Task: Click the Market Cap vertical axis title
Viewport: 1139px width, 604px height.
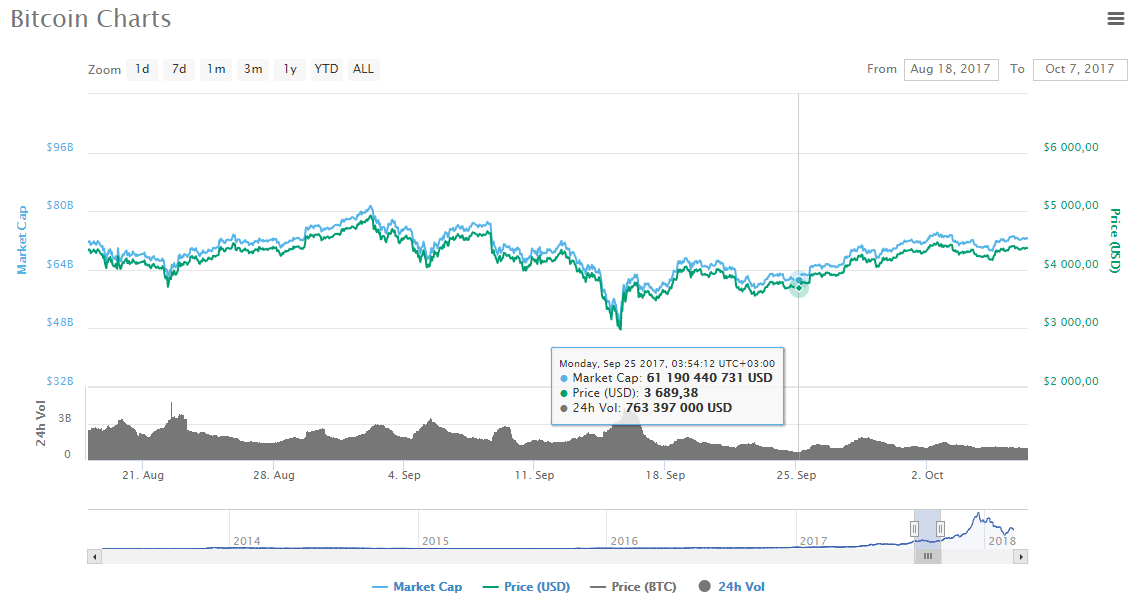Action: [22, 240]
